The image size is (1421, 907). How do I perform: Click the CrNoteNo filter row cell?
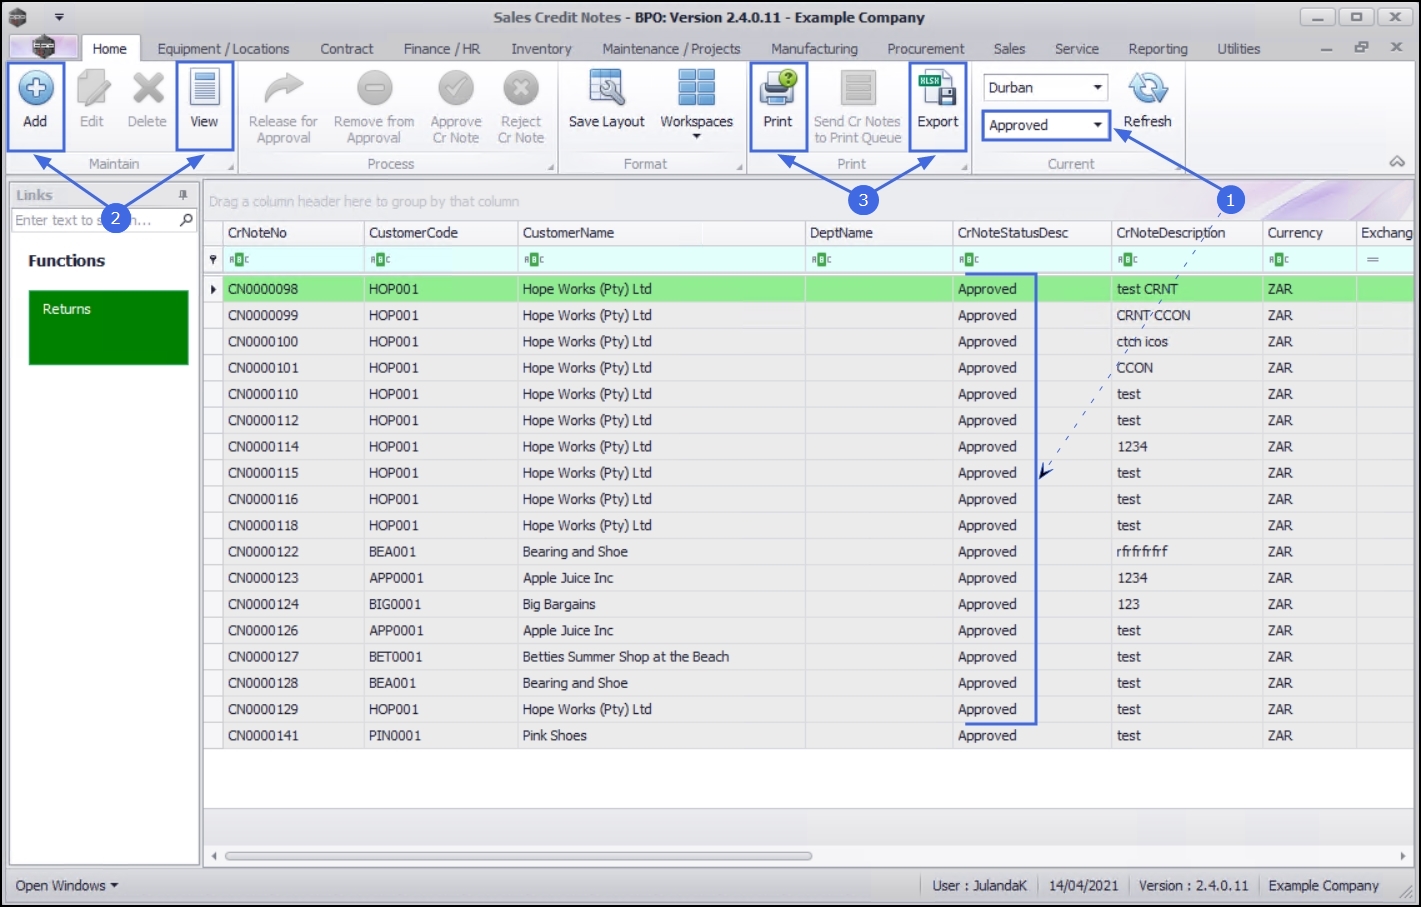[293, 260]
